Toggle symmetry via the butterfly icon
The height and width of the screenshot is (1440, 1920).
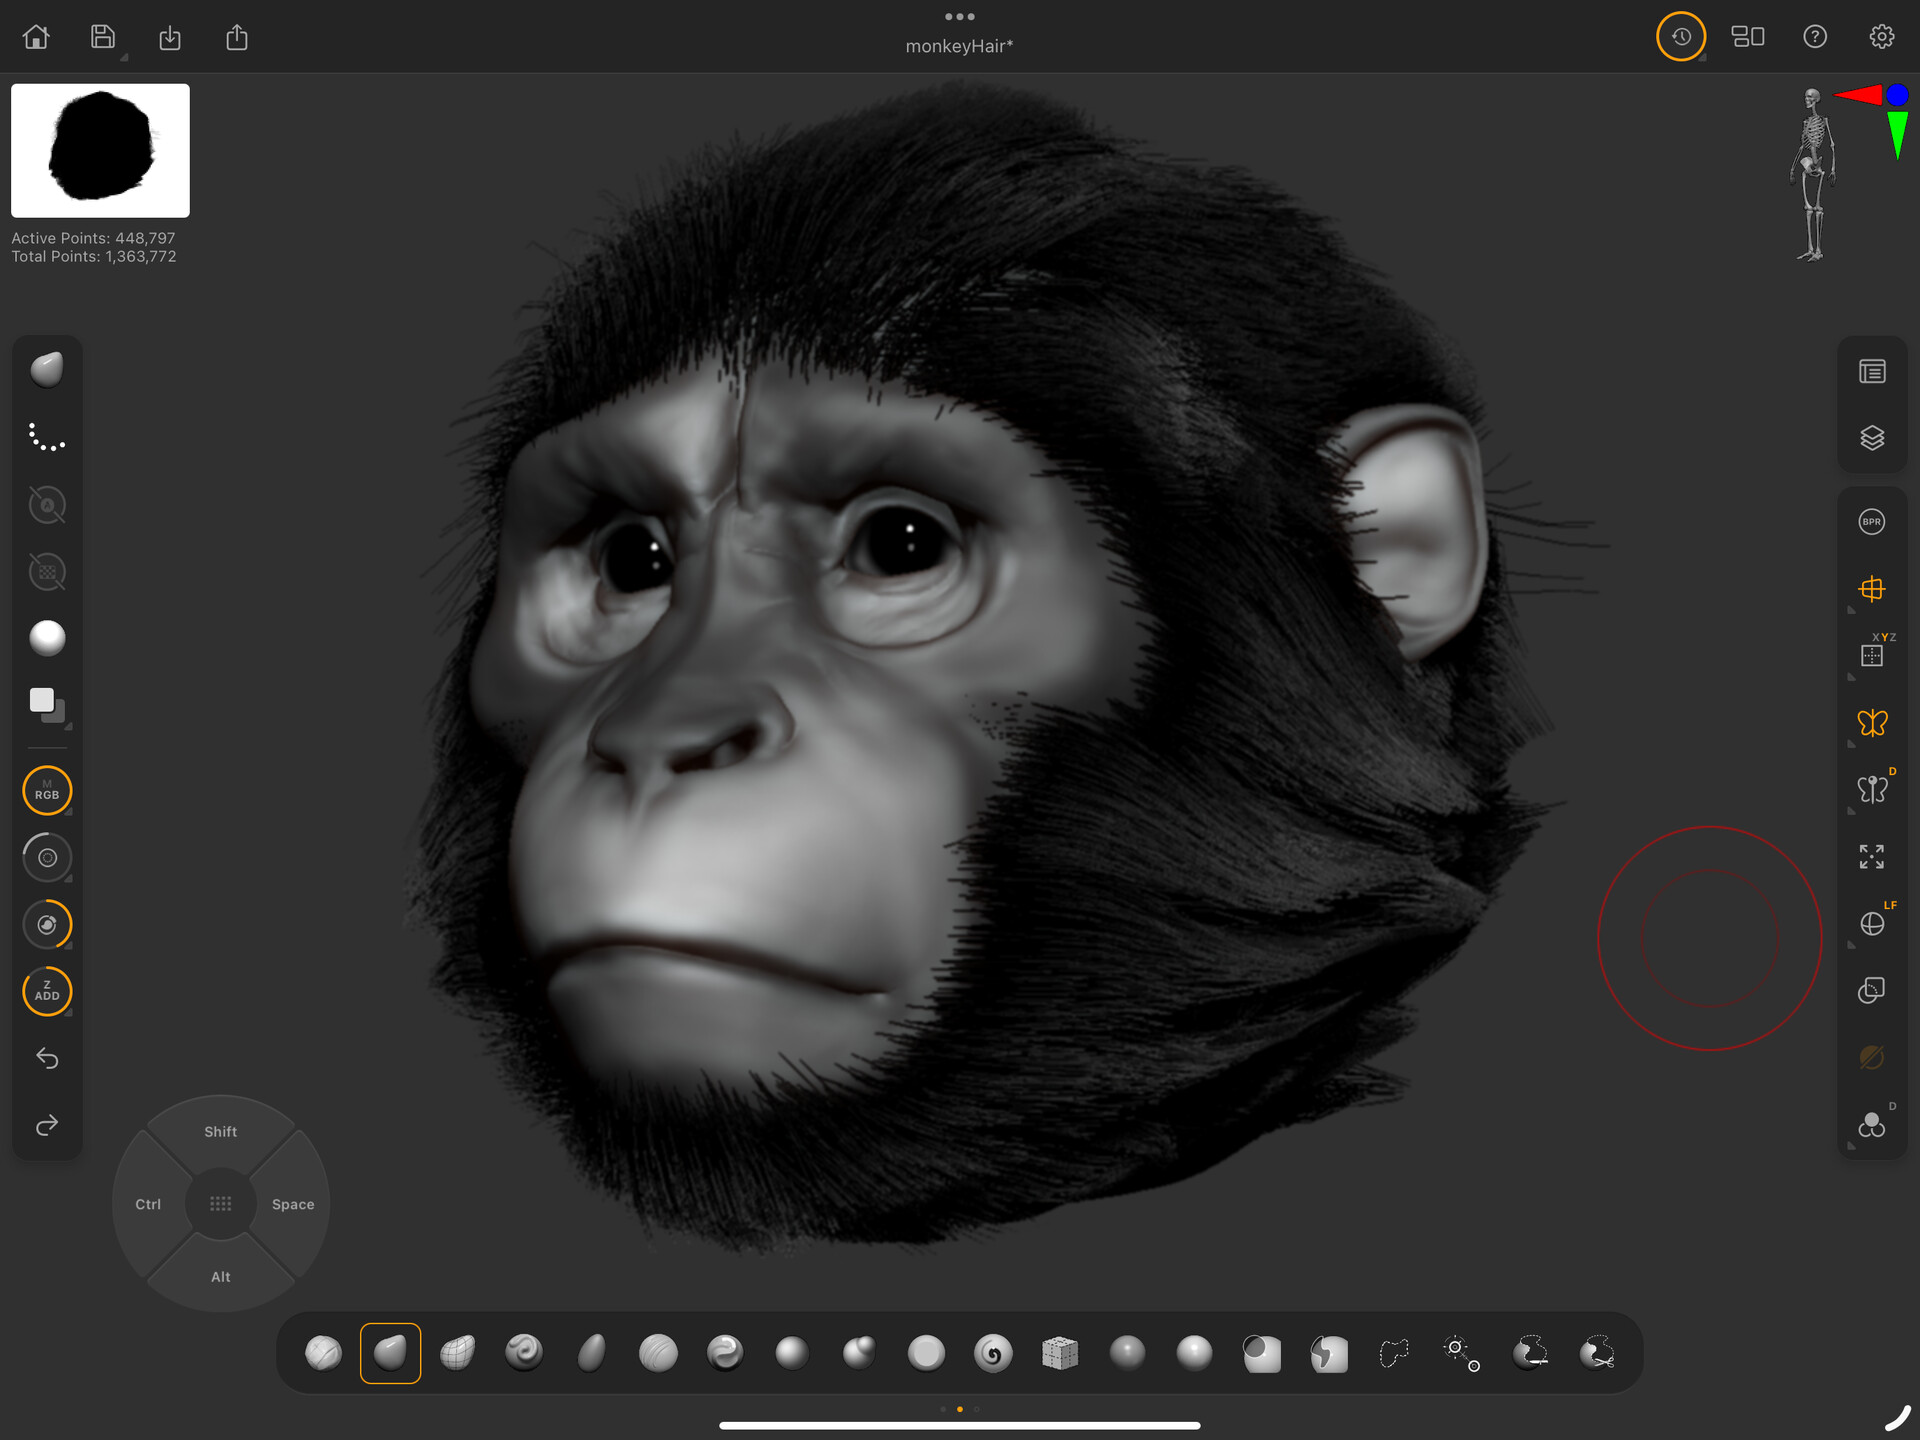click(x=1872, y=722)
